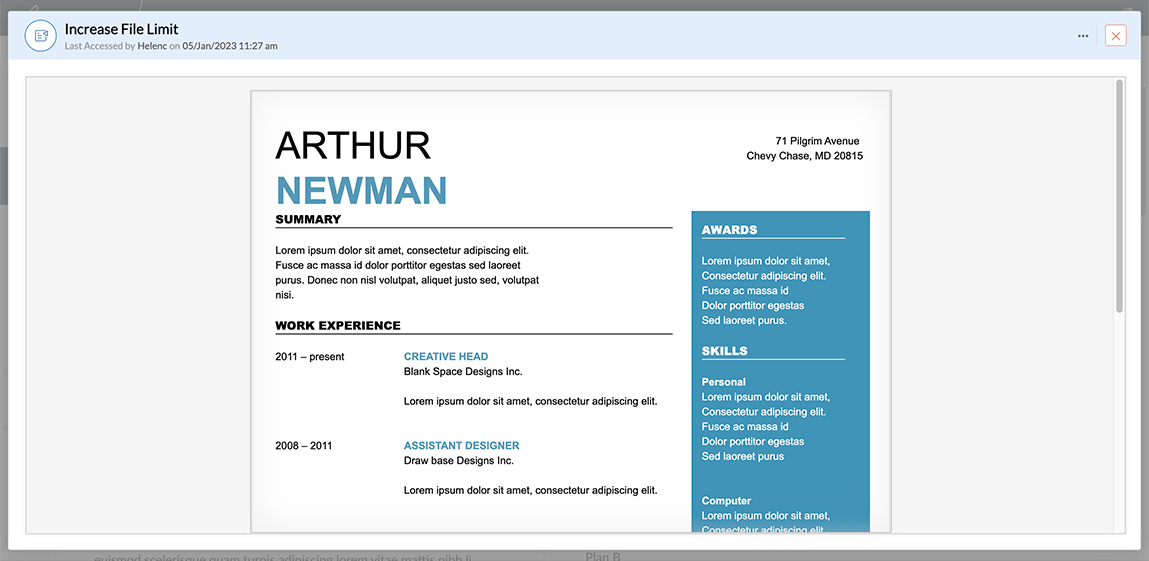
Task: Click the vertical scrollbar of the preview
Action: (1119, 196)
